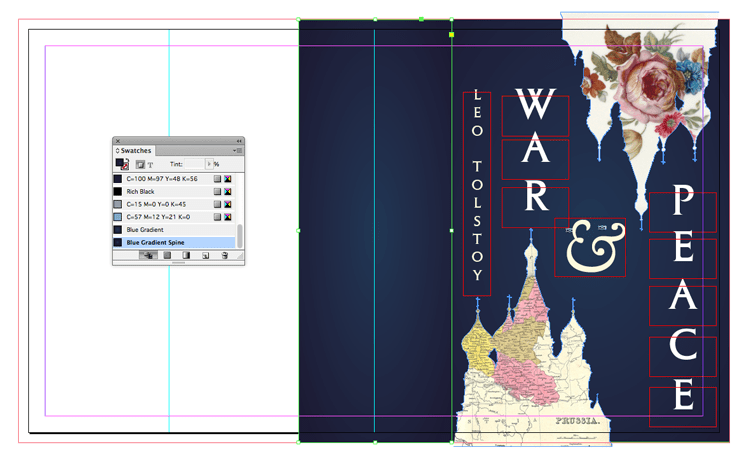
Task: Click Show Color Swatches button
Action: click(x=167, y=255)
